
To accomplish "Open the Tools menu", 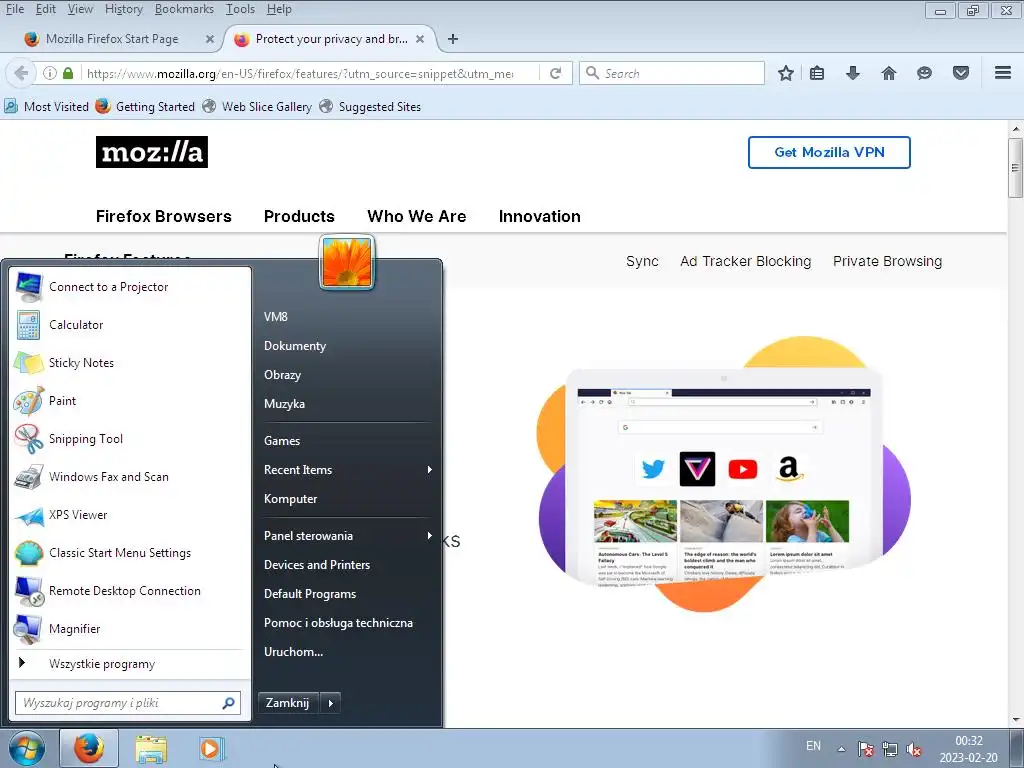I will (x=240, y=9).
